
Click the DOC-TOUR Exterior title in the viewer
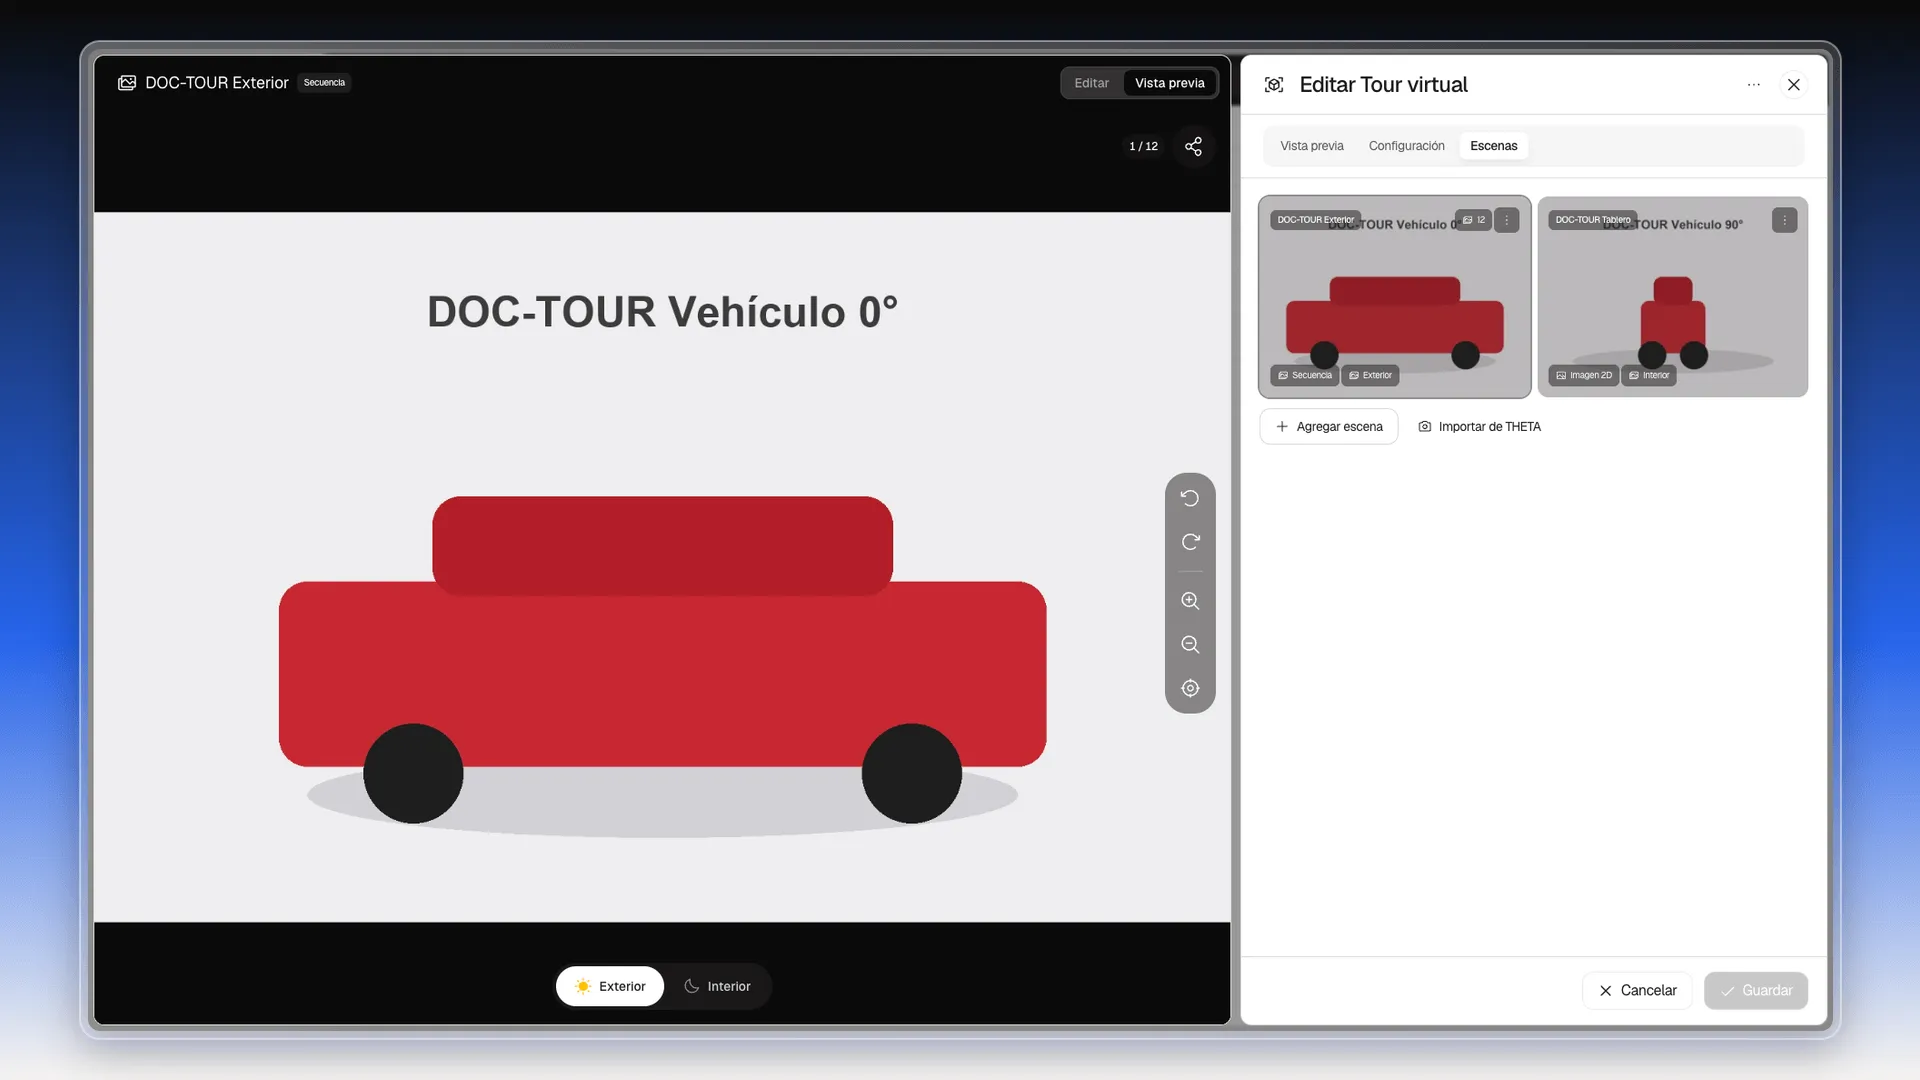click(x=217, y=83)
